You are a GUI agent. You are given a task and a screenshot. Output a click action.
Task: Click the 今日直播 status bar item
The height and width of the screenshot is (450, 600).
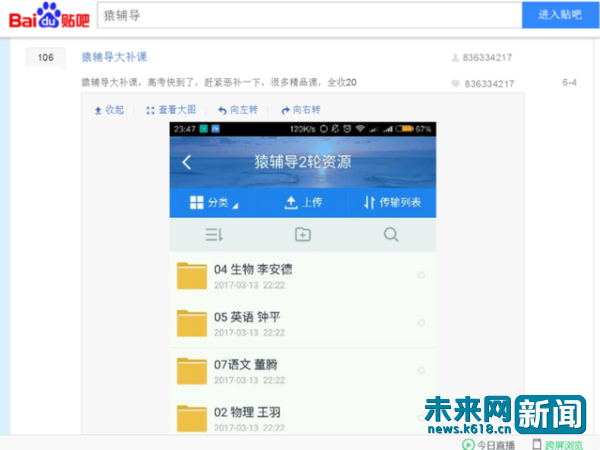click(489, 445)
